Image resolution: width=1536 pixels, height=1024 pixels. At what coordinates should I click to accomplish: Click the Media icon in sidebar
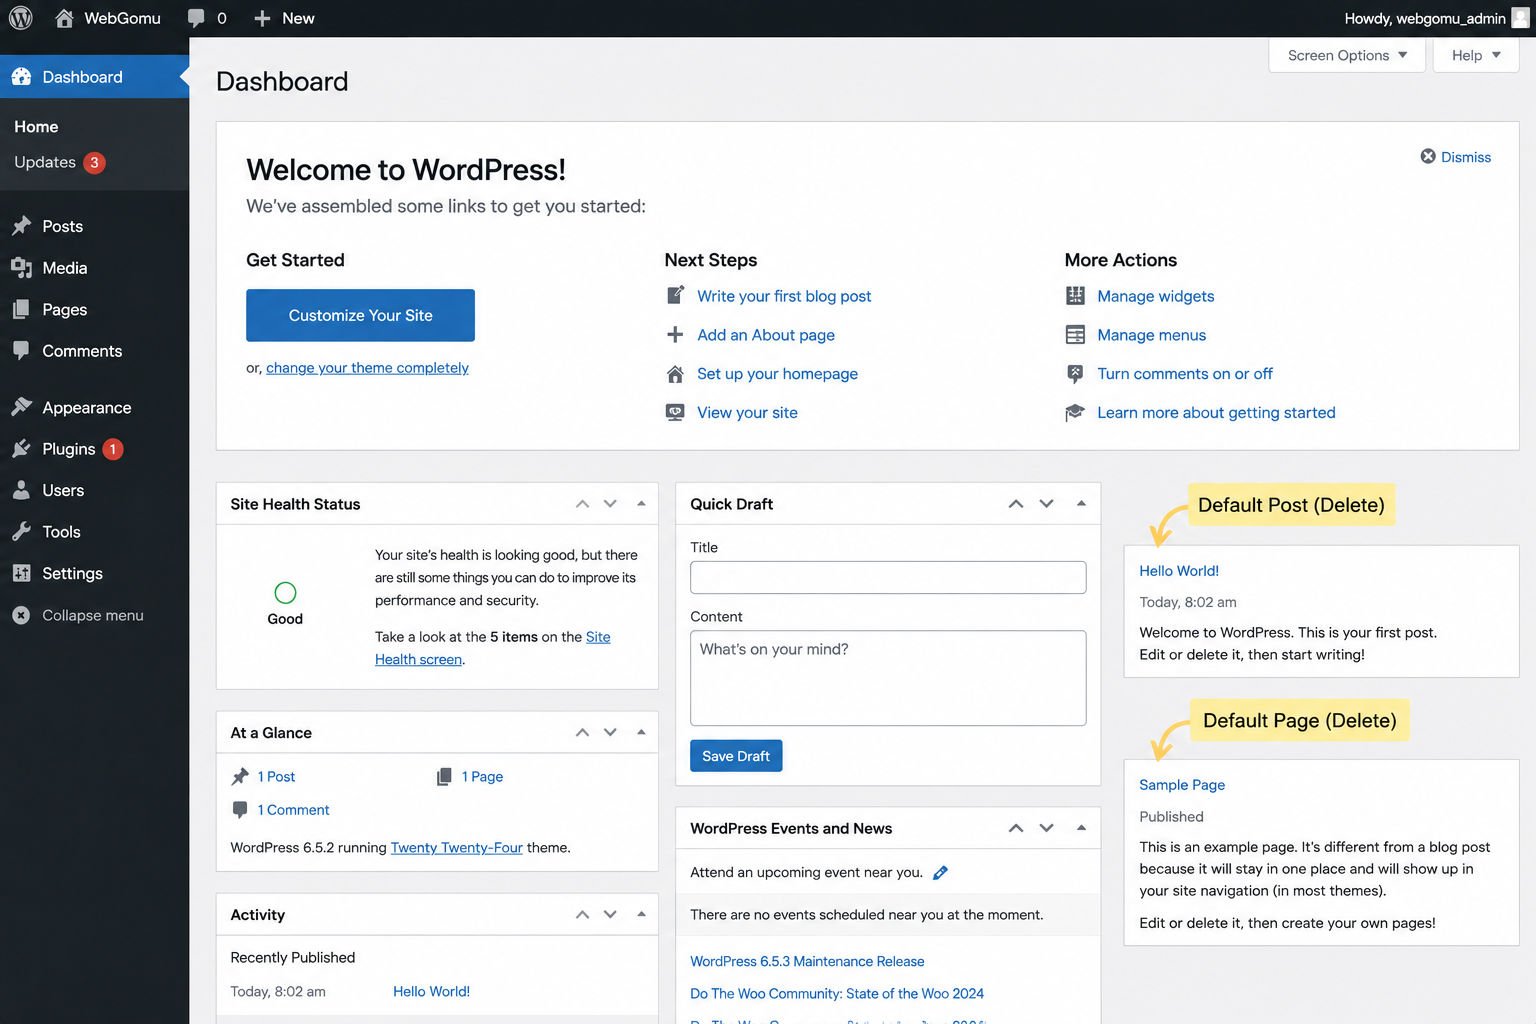(21, 268)
